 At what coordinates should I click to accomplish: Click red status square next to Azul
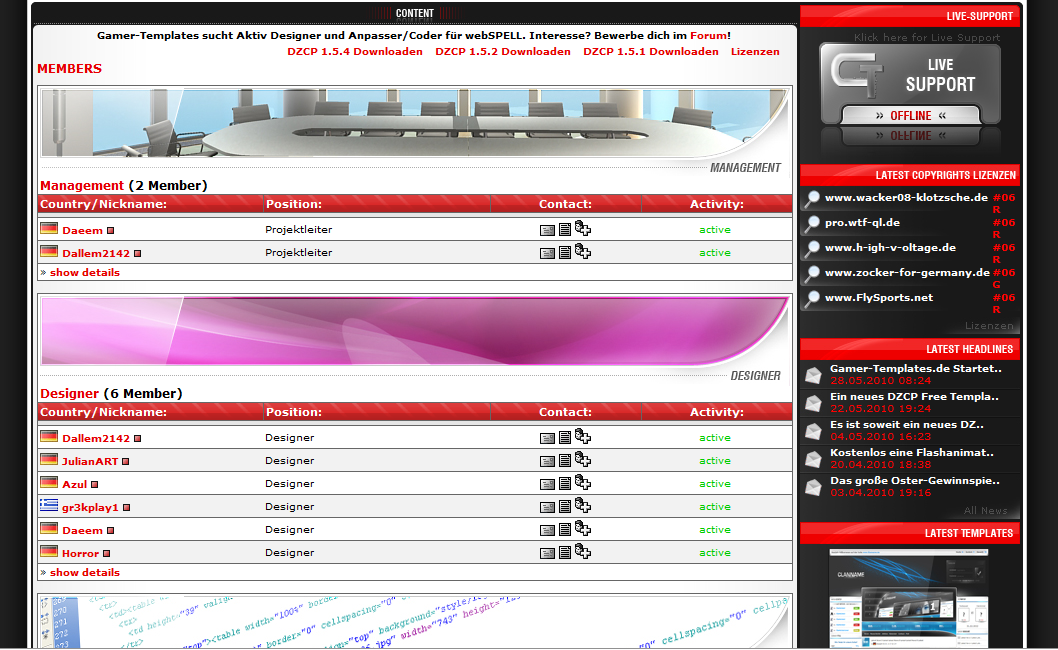pos(94,485)
